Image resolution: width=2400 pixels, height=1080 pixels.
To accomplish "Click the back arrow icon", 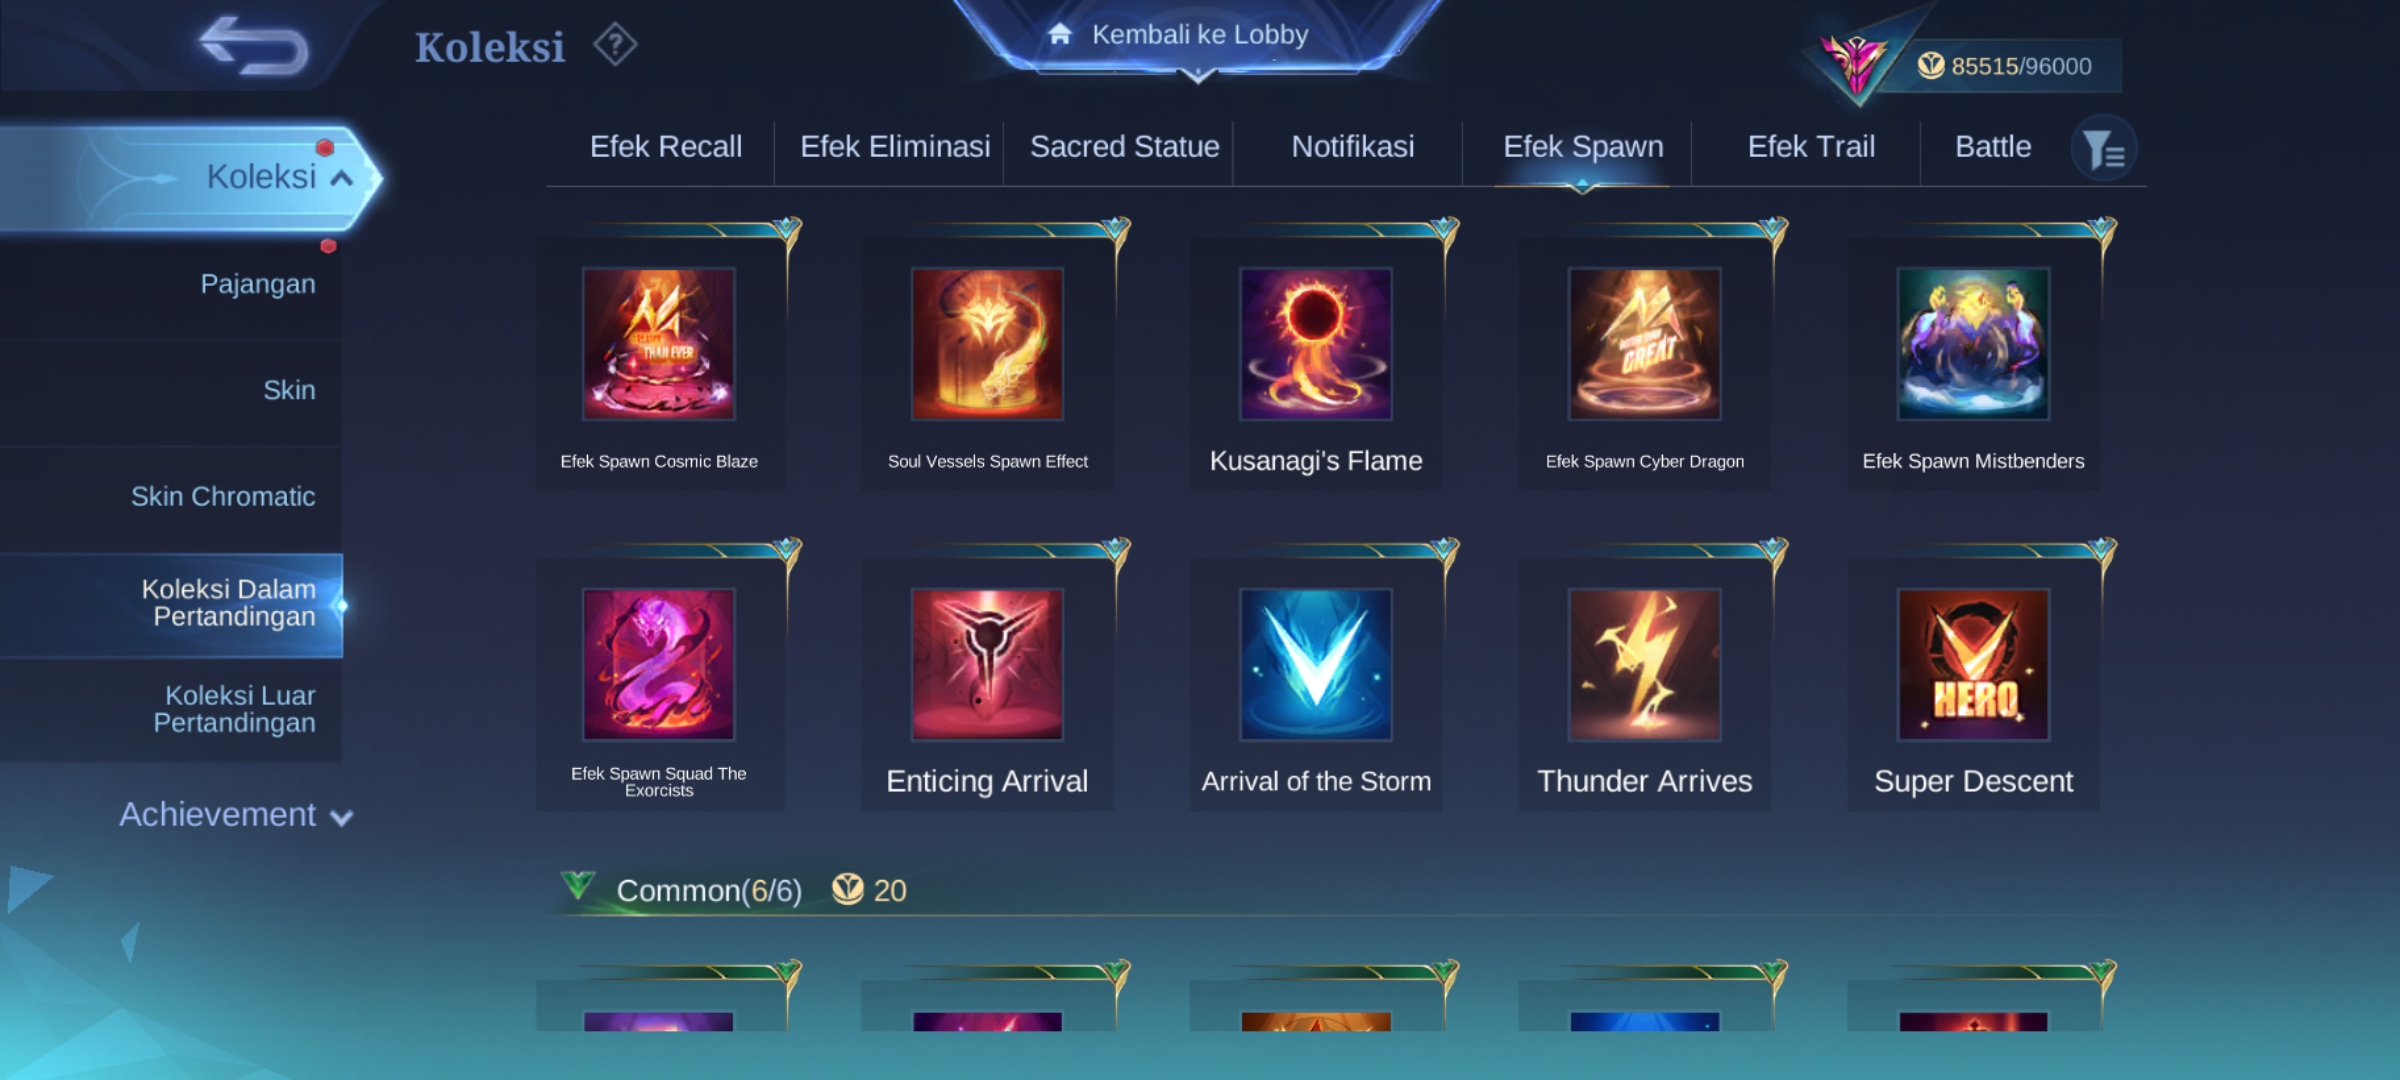I will pyautogui.click(x=254, y=46).
